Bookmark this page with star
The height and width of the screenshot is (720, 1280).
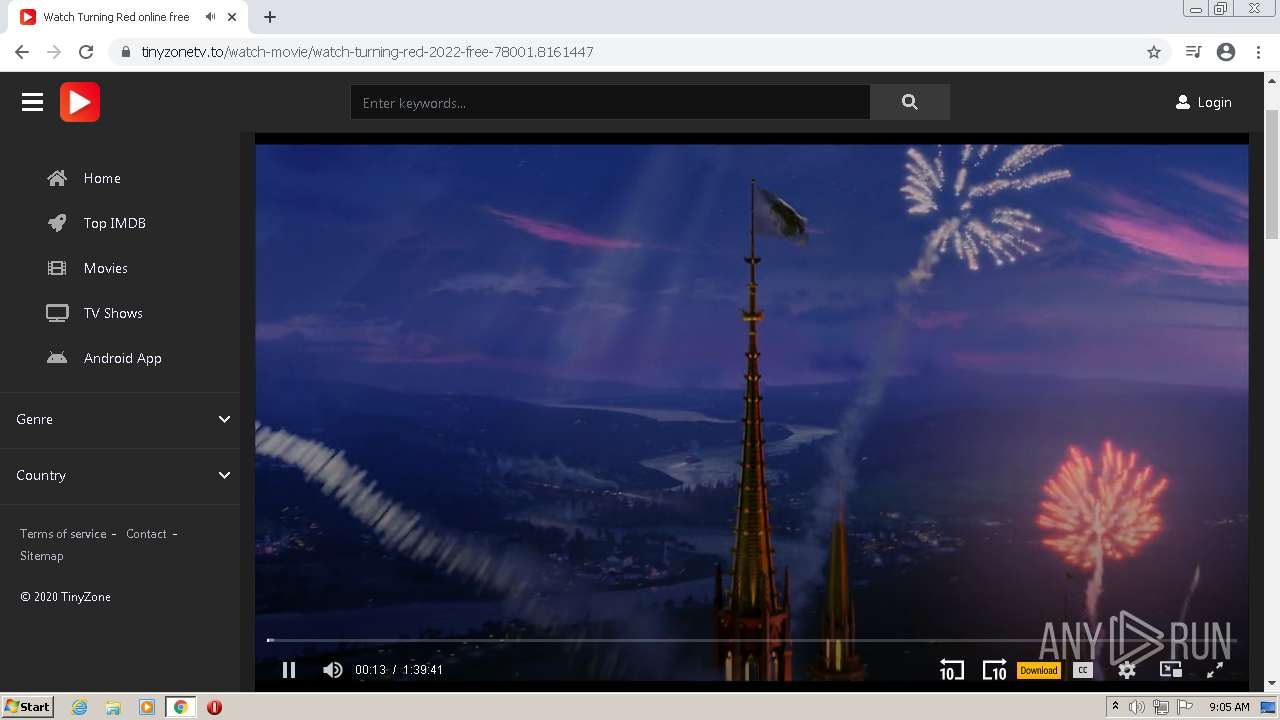click(1154, 52)
